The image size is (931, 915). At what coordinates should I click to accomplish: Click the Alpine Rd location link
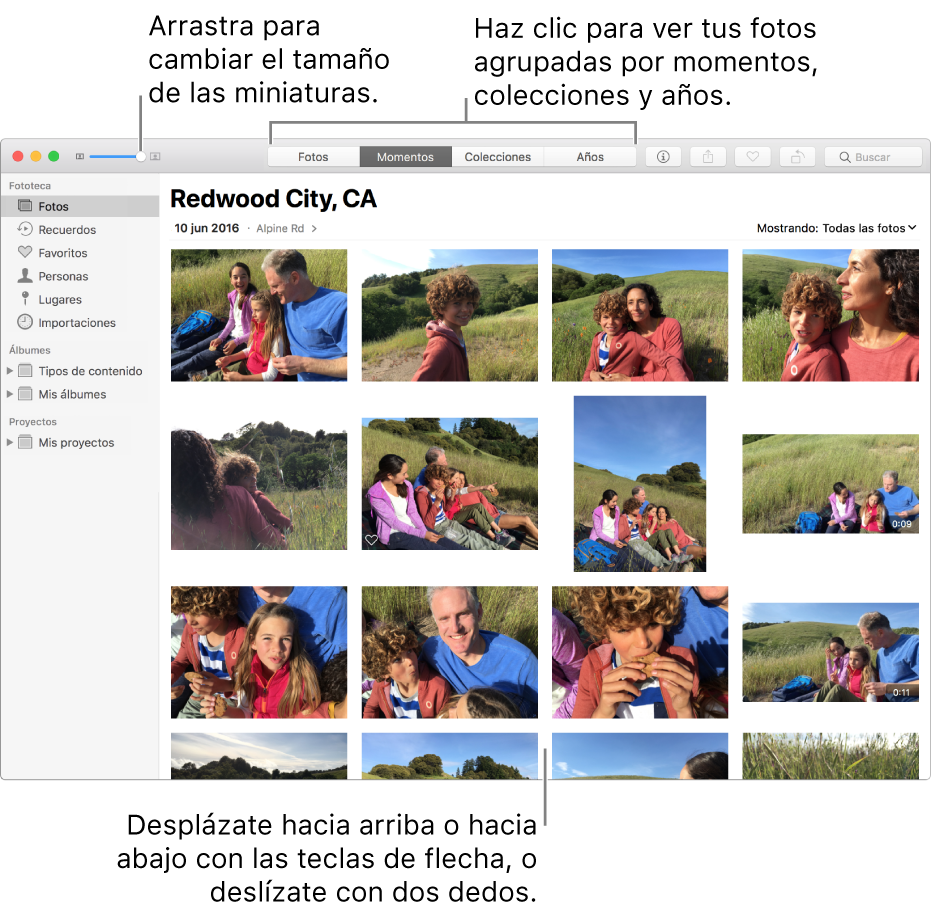(x=283, y=228)
